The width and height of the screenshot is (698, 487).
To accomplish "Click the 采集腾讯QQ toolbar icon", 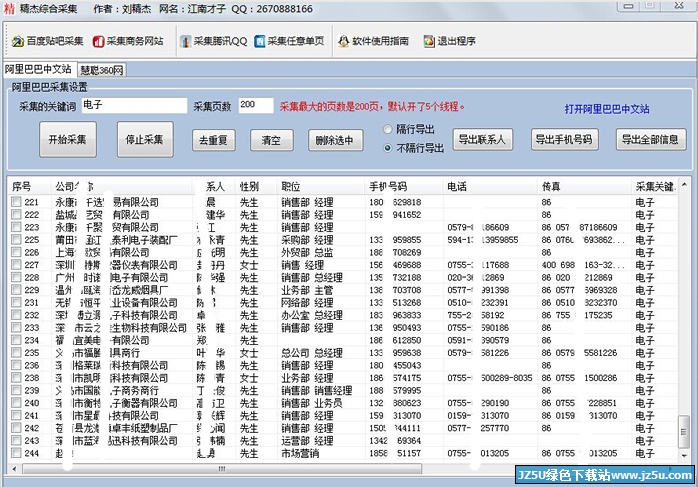I will [185, 41].
